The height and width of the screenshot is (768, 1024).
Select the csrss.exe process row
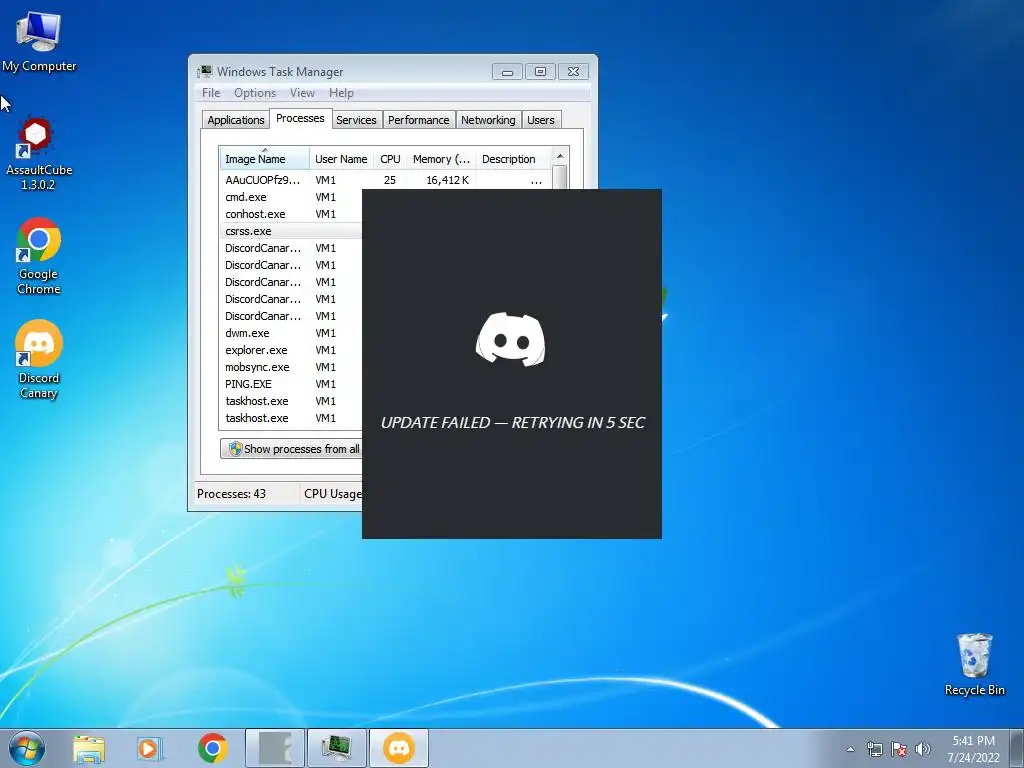point(291,231)
